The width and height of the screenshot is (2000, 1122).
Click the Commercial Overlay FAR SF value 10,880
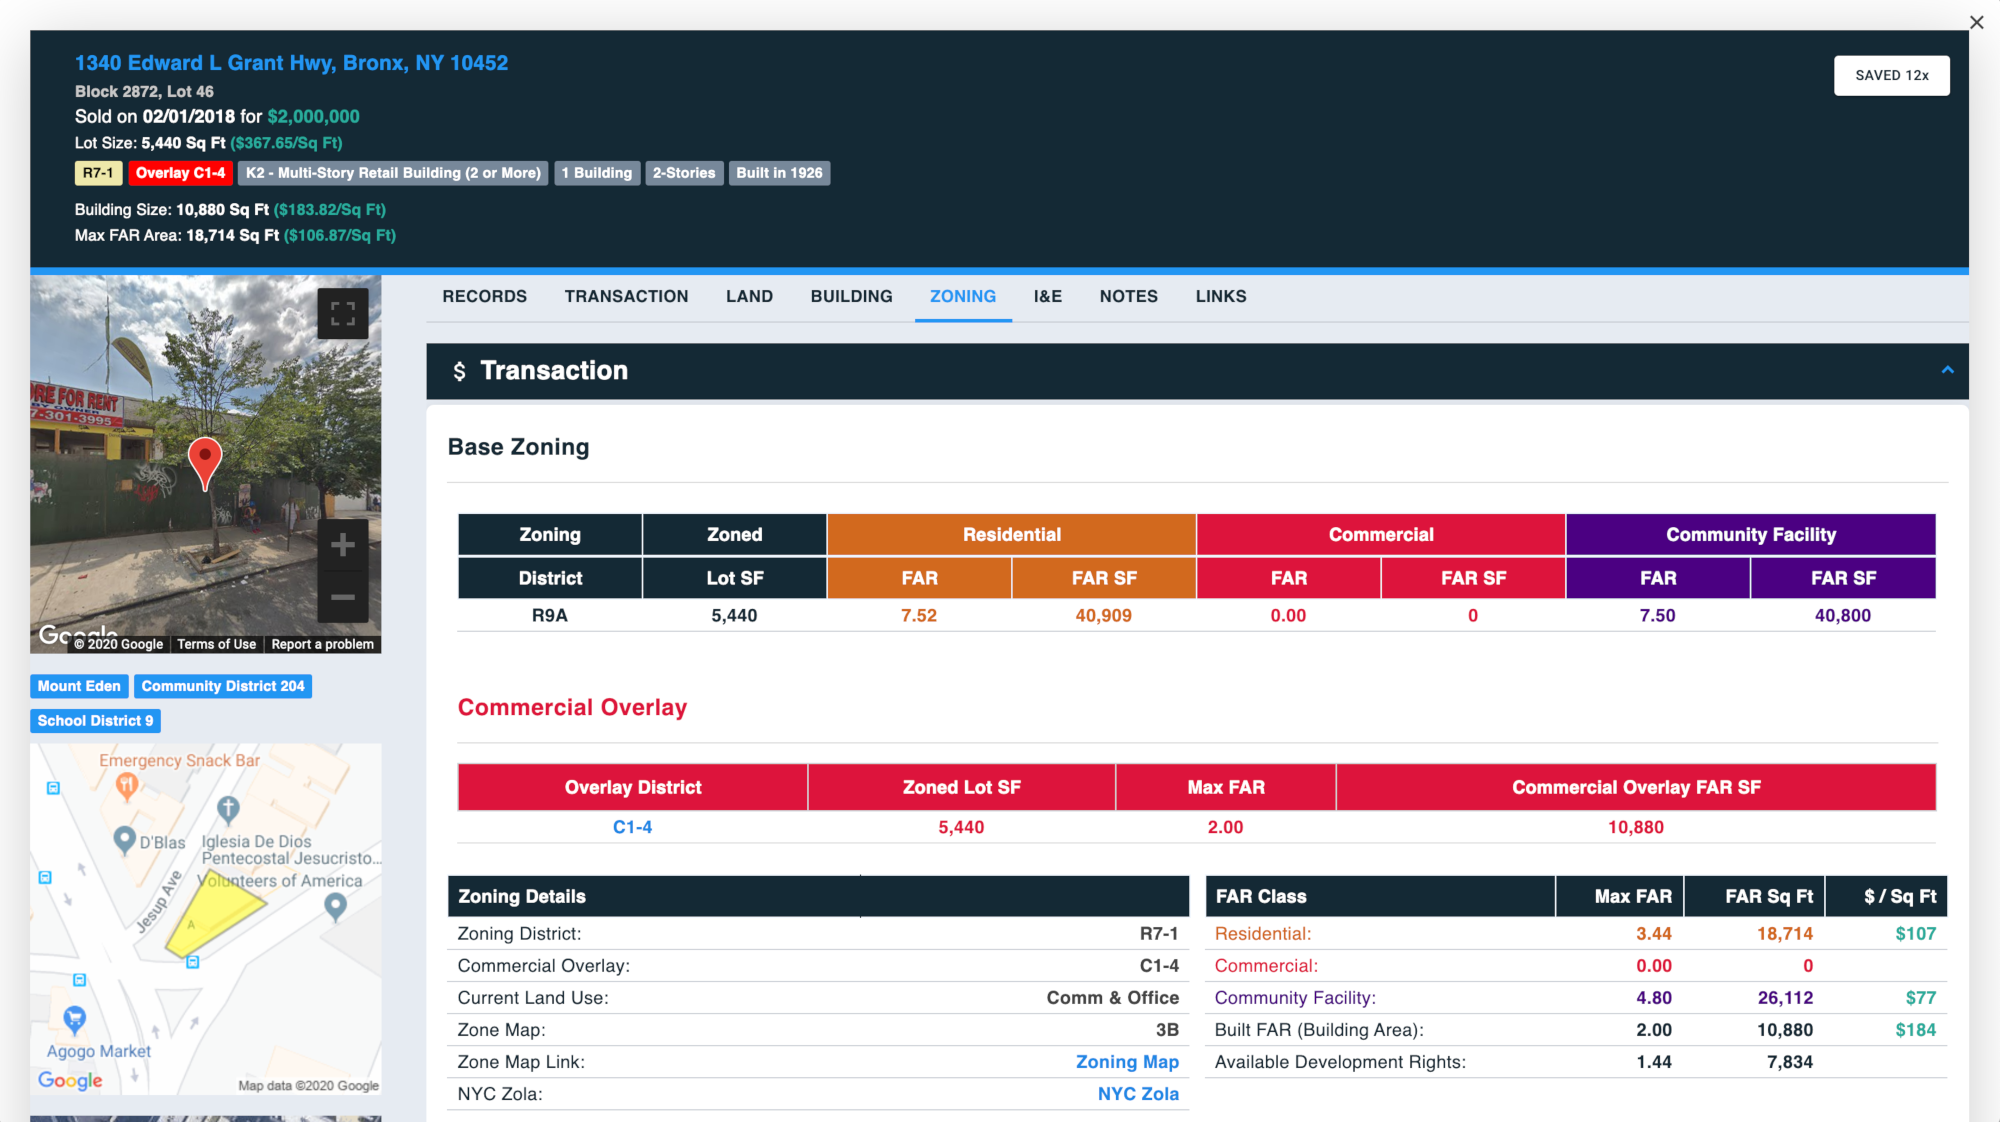coord(1635,827)
